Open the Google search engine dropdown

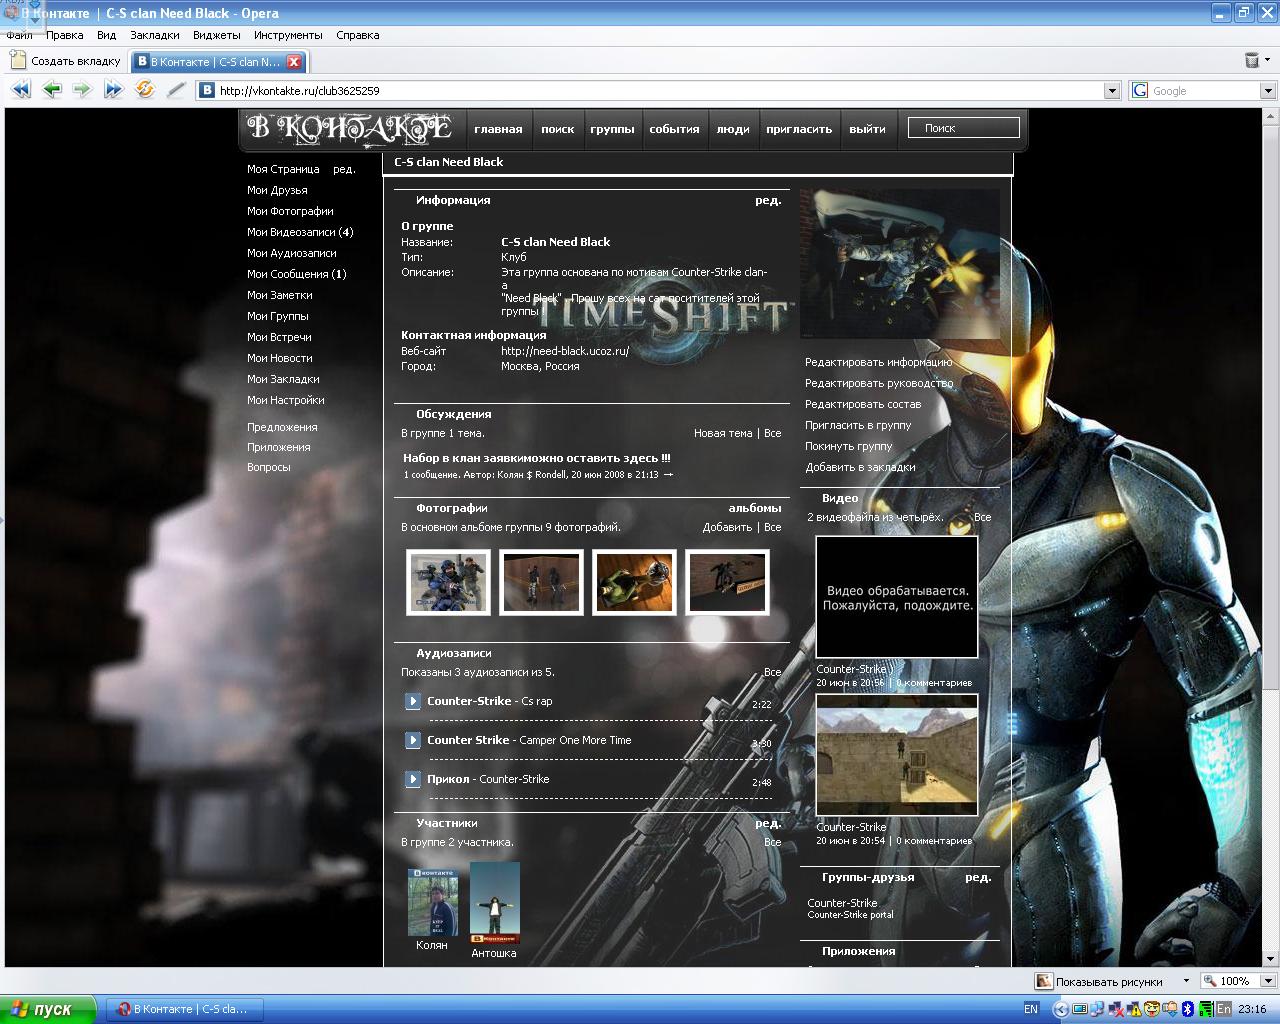pyautogui.click(x=1268, y=90)
